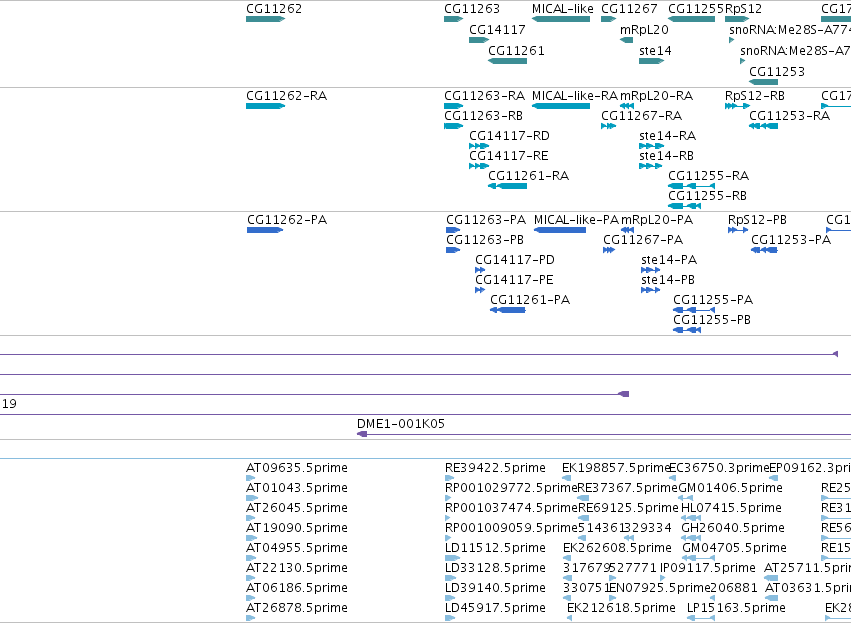Select the GH26040.5prime EST label
This screenshot has height=623, width=851.
pyautogui.click(x=733, y=528)
